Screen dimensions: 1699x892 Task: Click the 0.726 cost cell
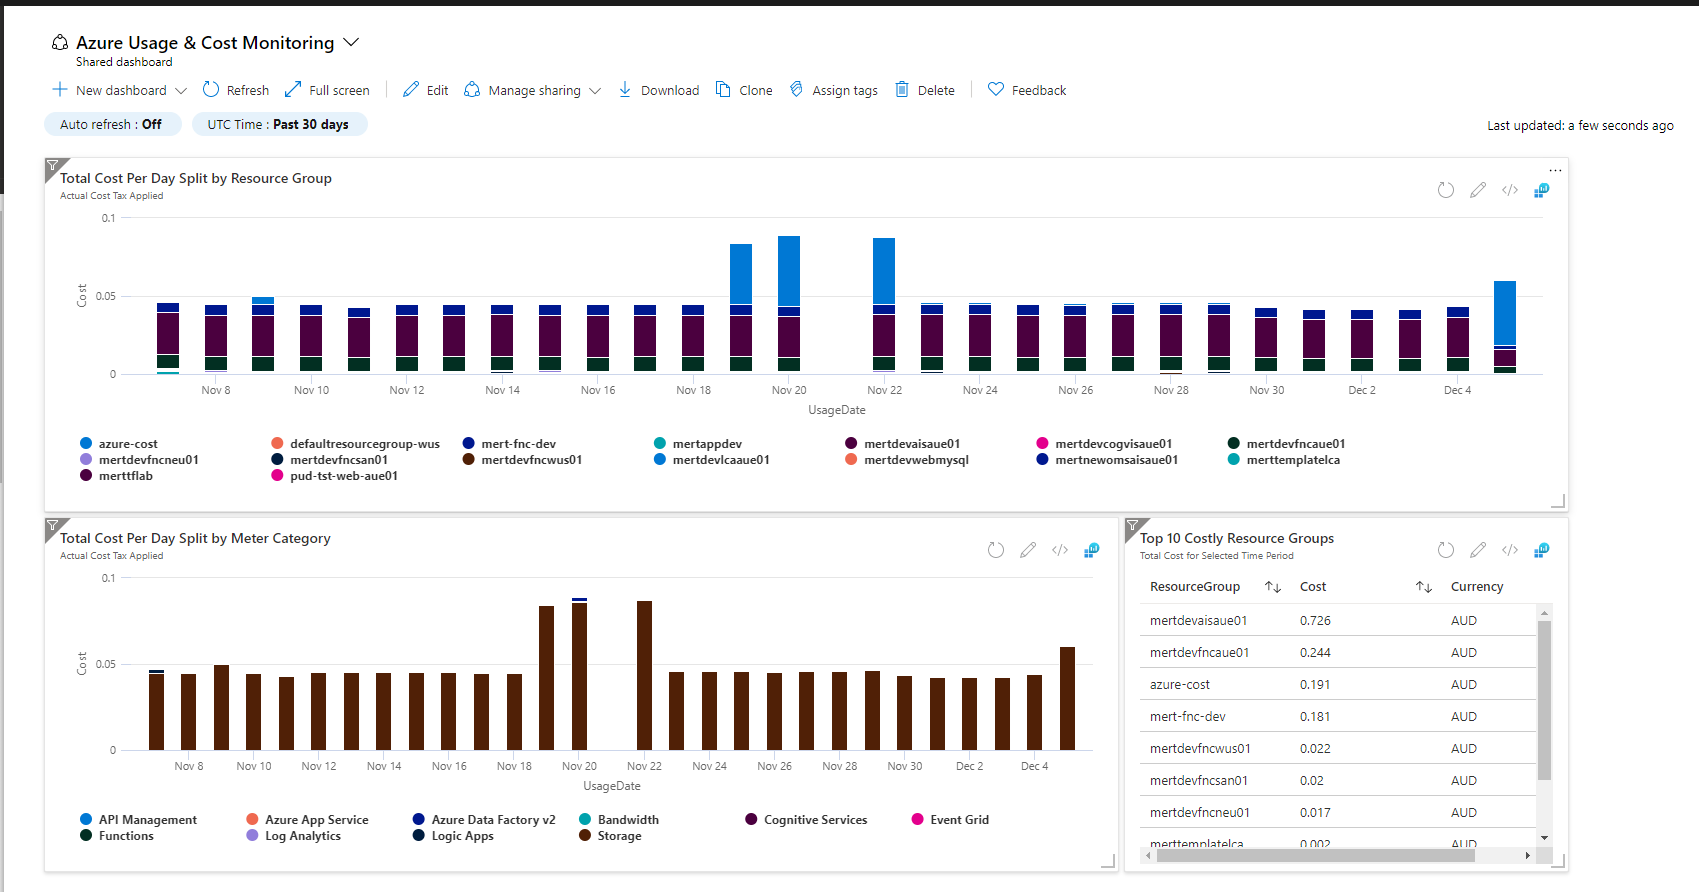(x=1315, y=620)
